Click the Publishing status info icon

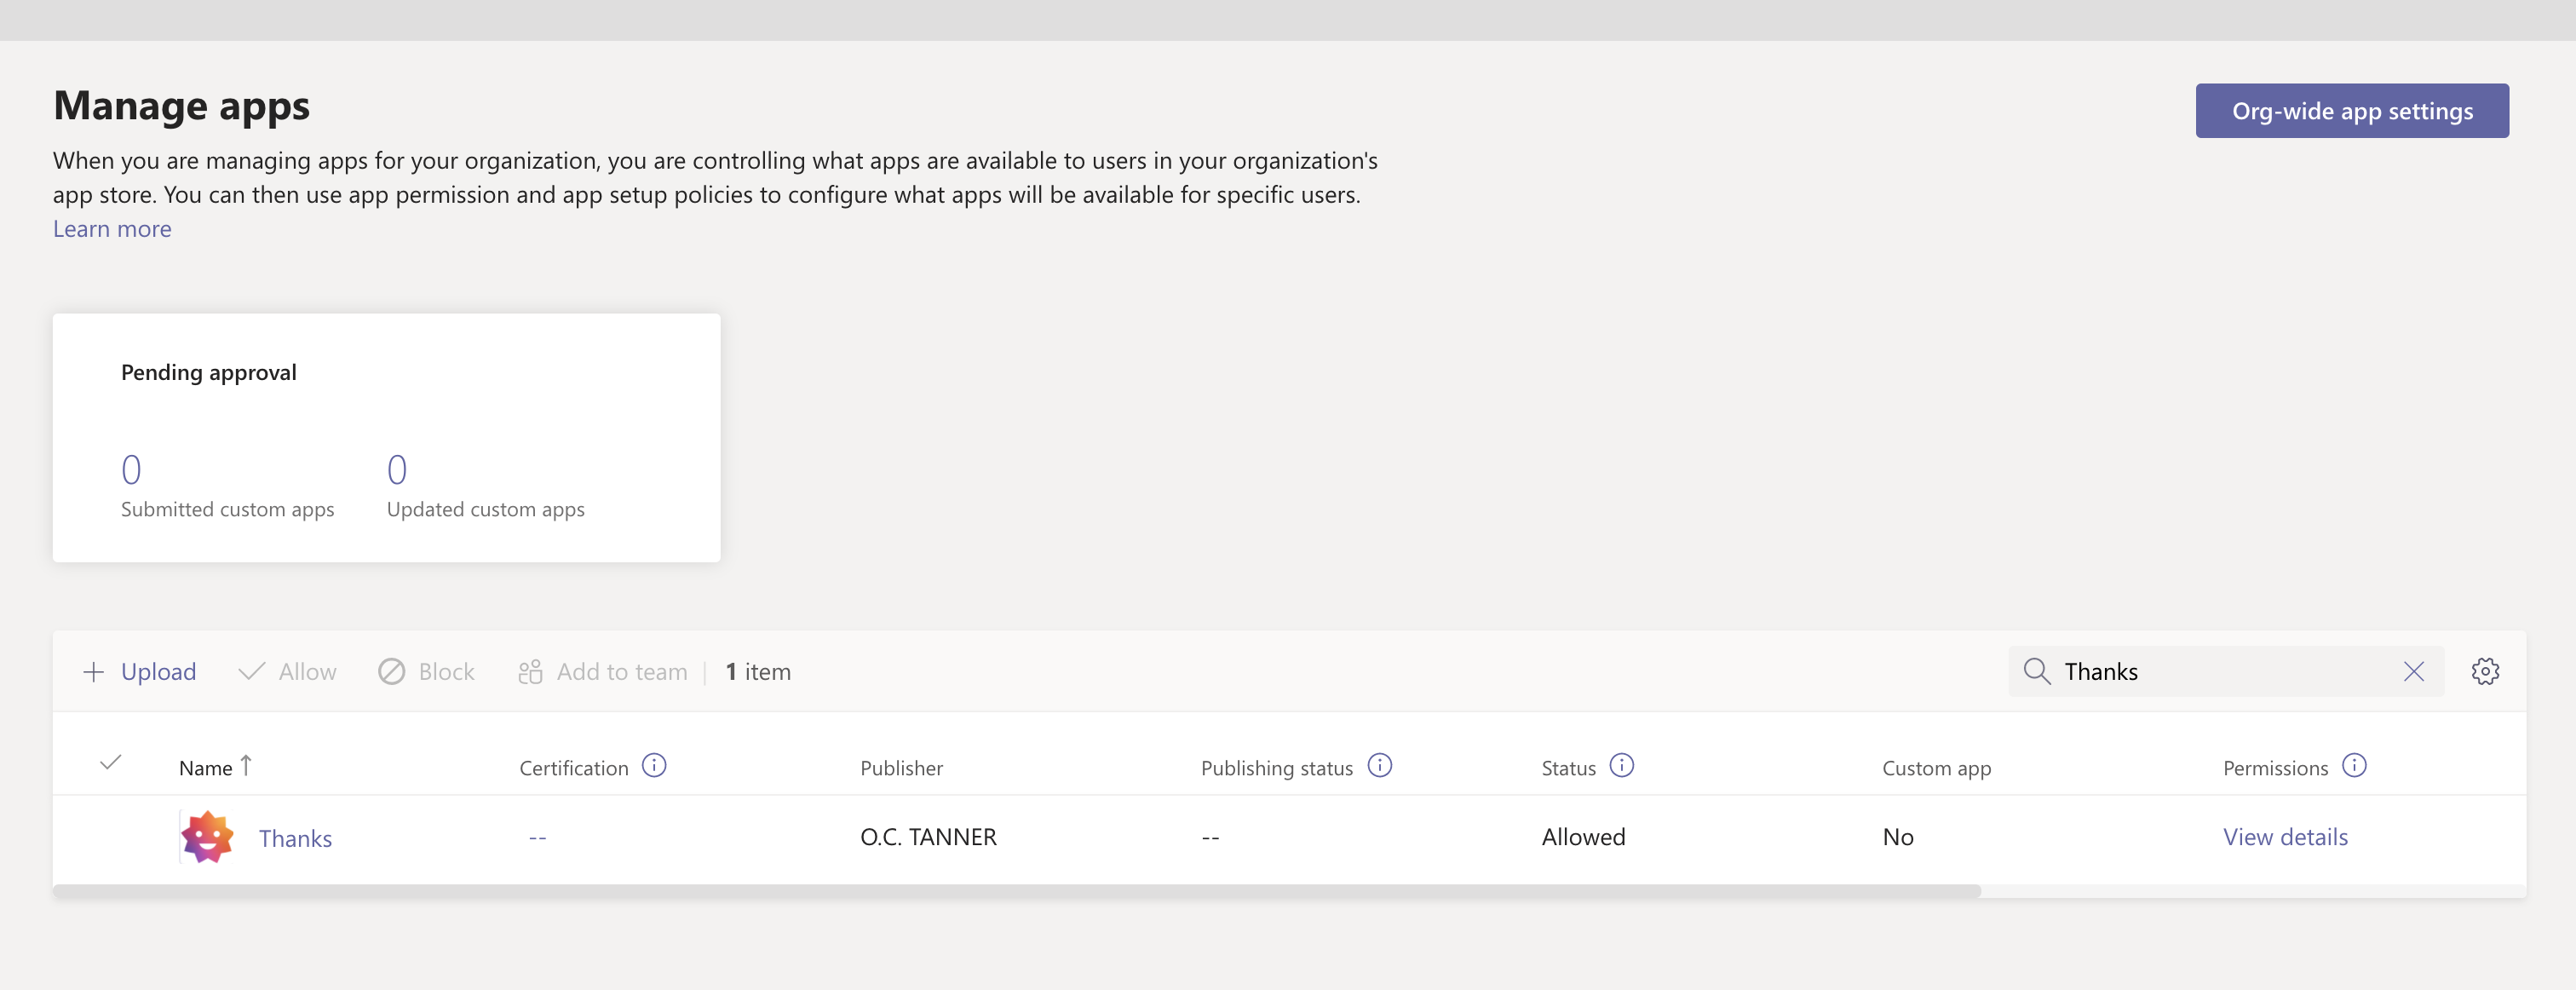coord(1379,766)
